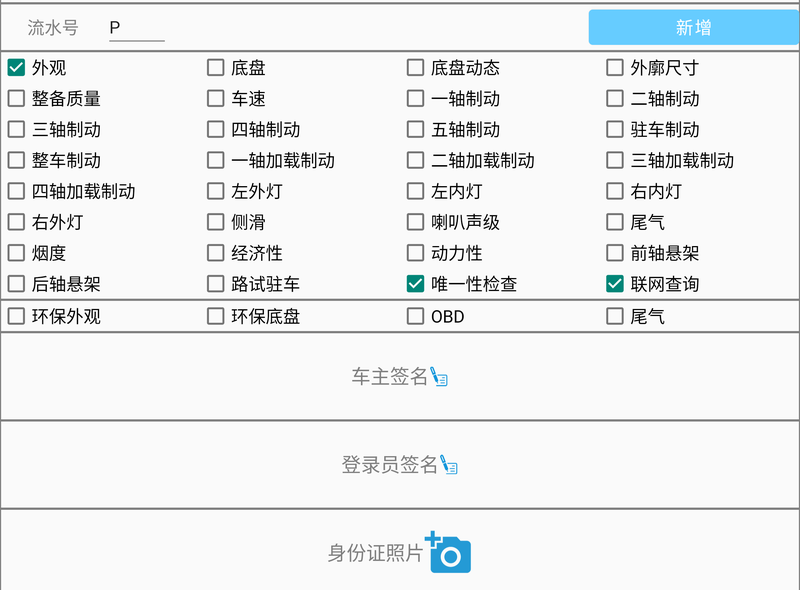This screenshot has width=800, height=590.
Task: Tick the 环保外观 checkbox
Action: point(16,316)
